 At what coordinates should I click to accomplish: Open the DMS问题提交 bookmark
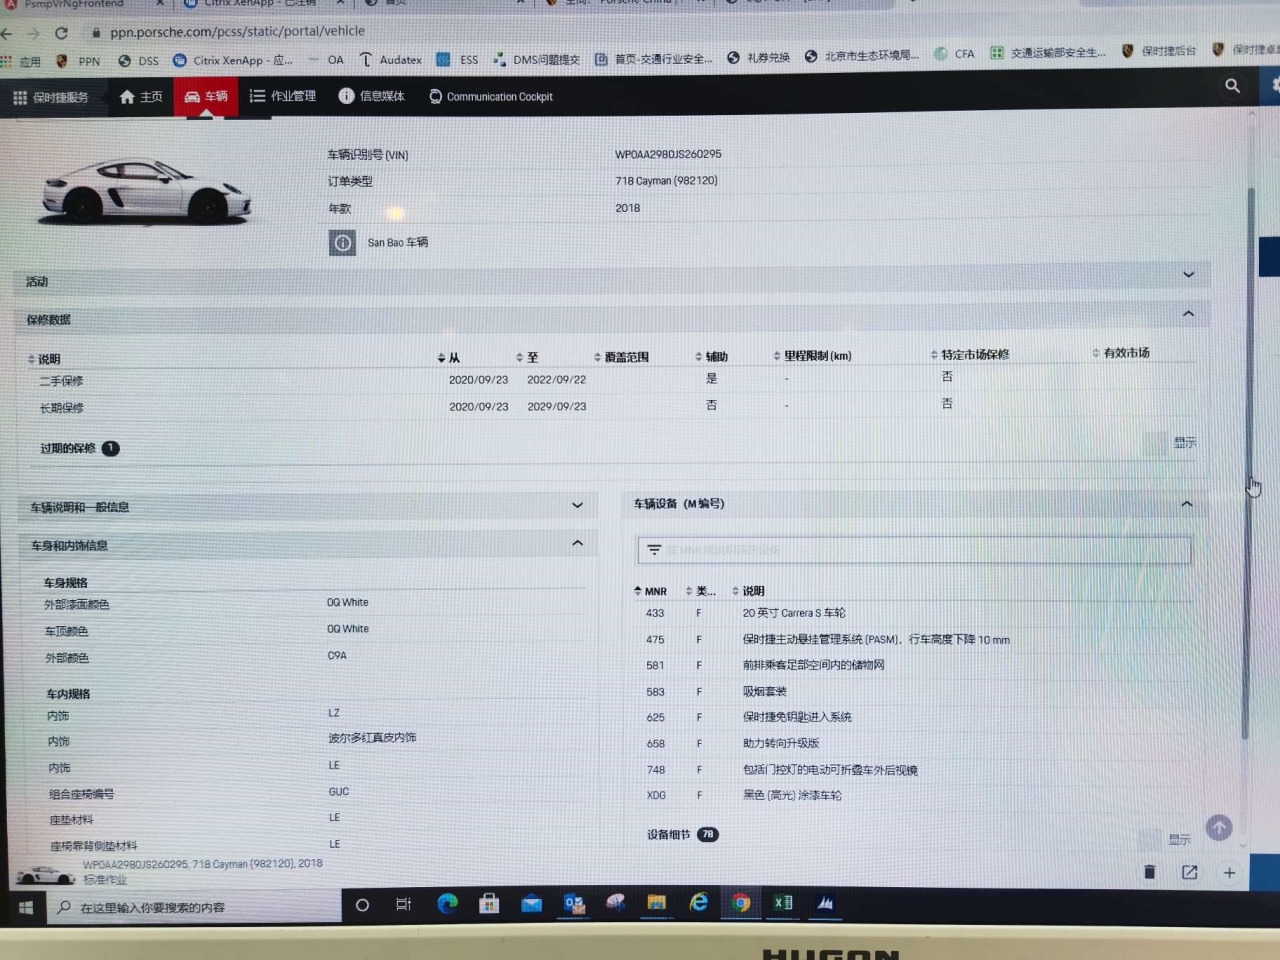click(x=537, y=60)
